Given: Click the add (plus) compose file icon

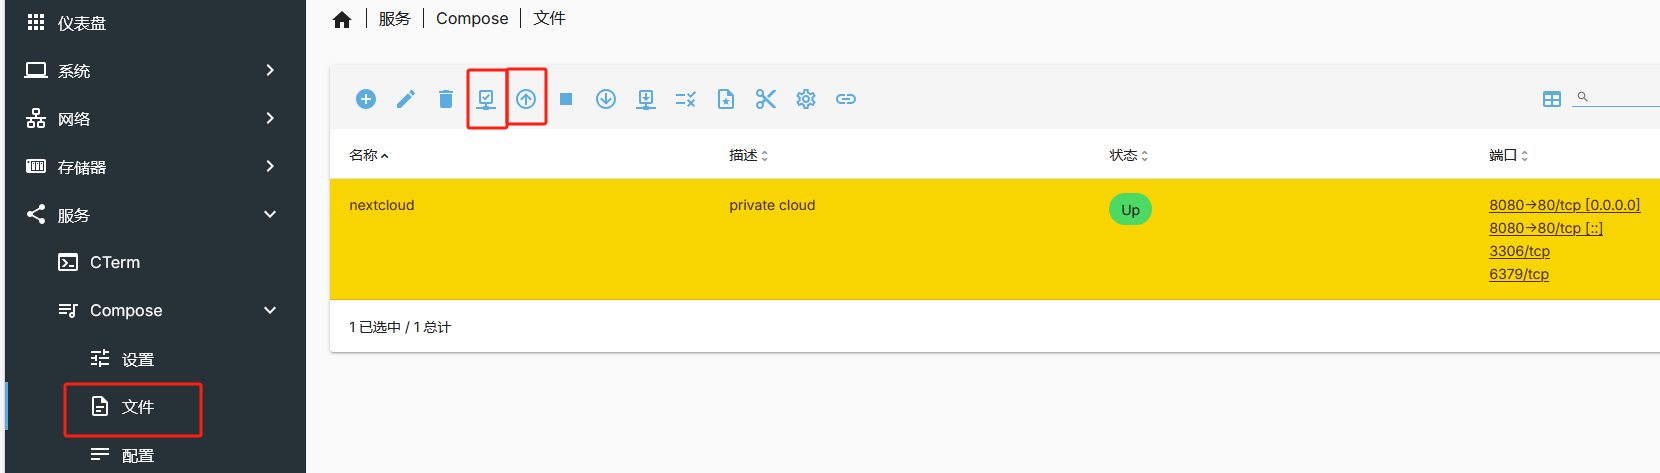Looking at the screenshot, I should click(366, 99).
